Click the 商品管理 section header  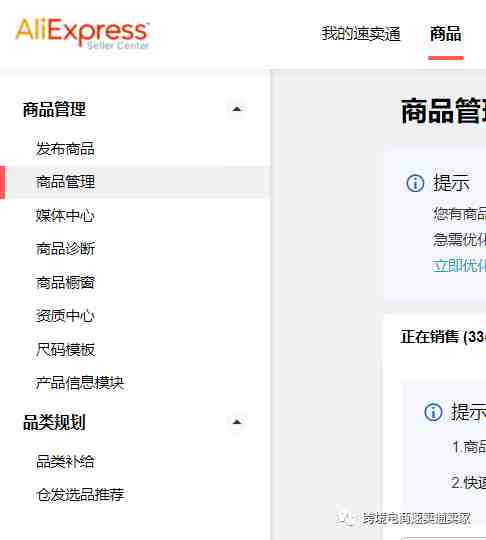coord(54,109)
